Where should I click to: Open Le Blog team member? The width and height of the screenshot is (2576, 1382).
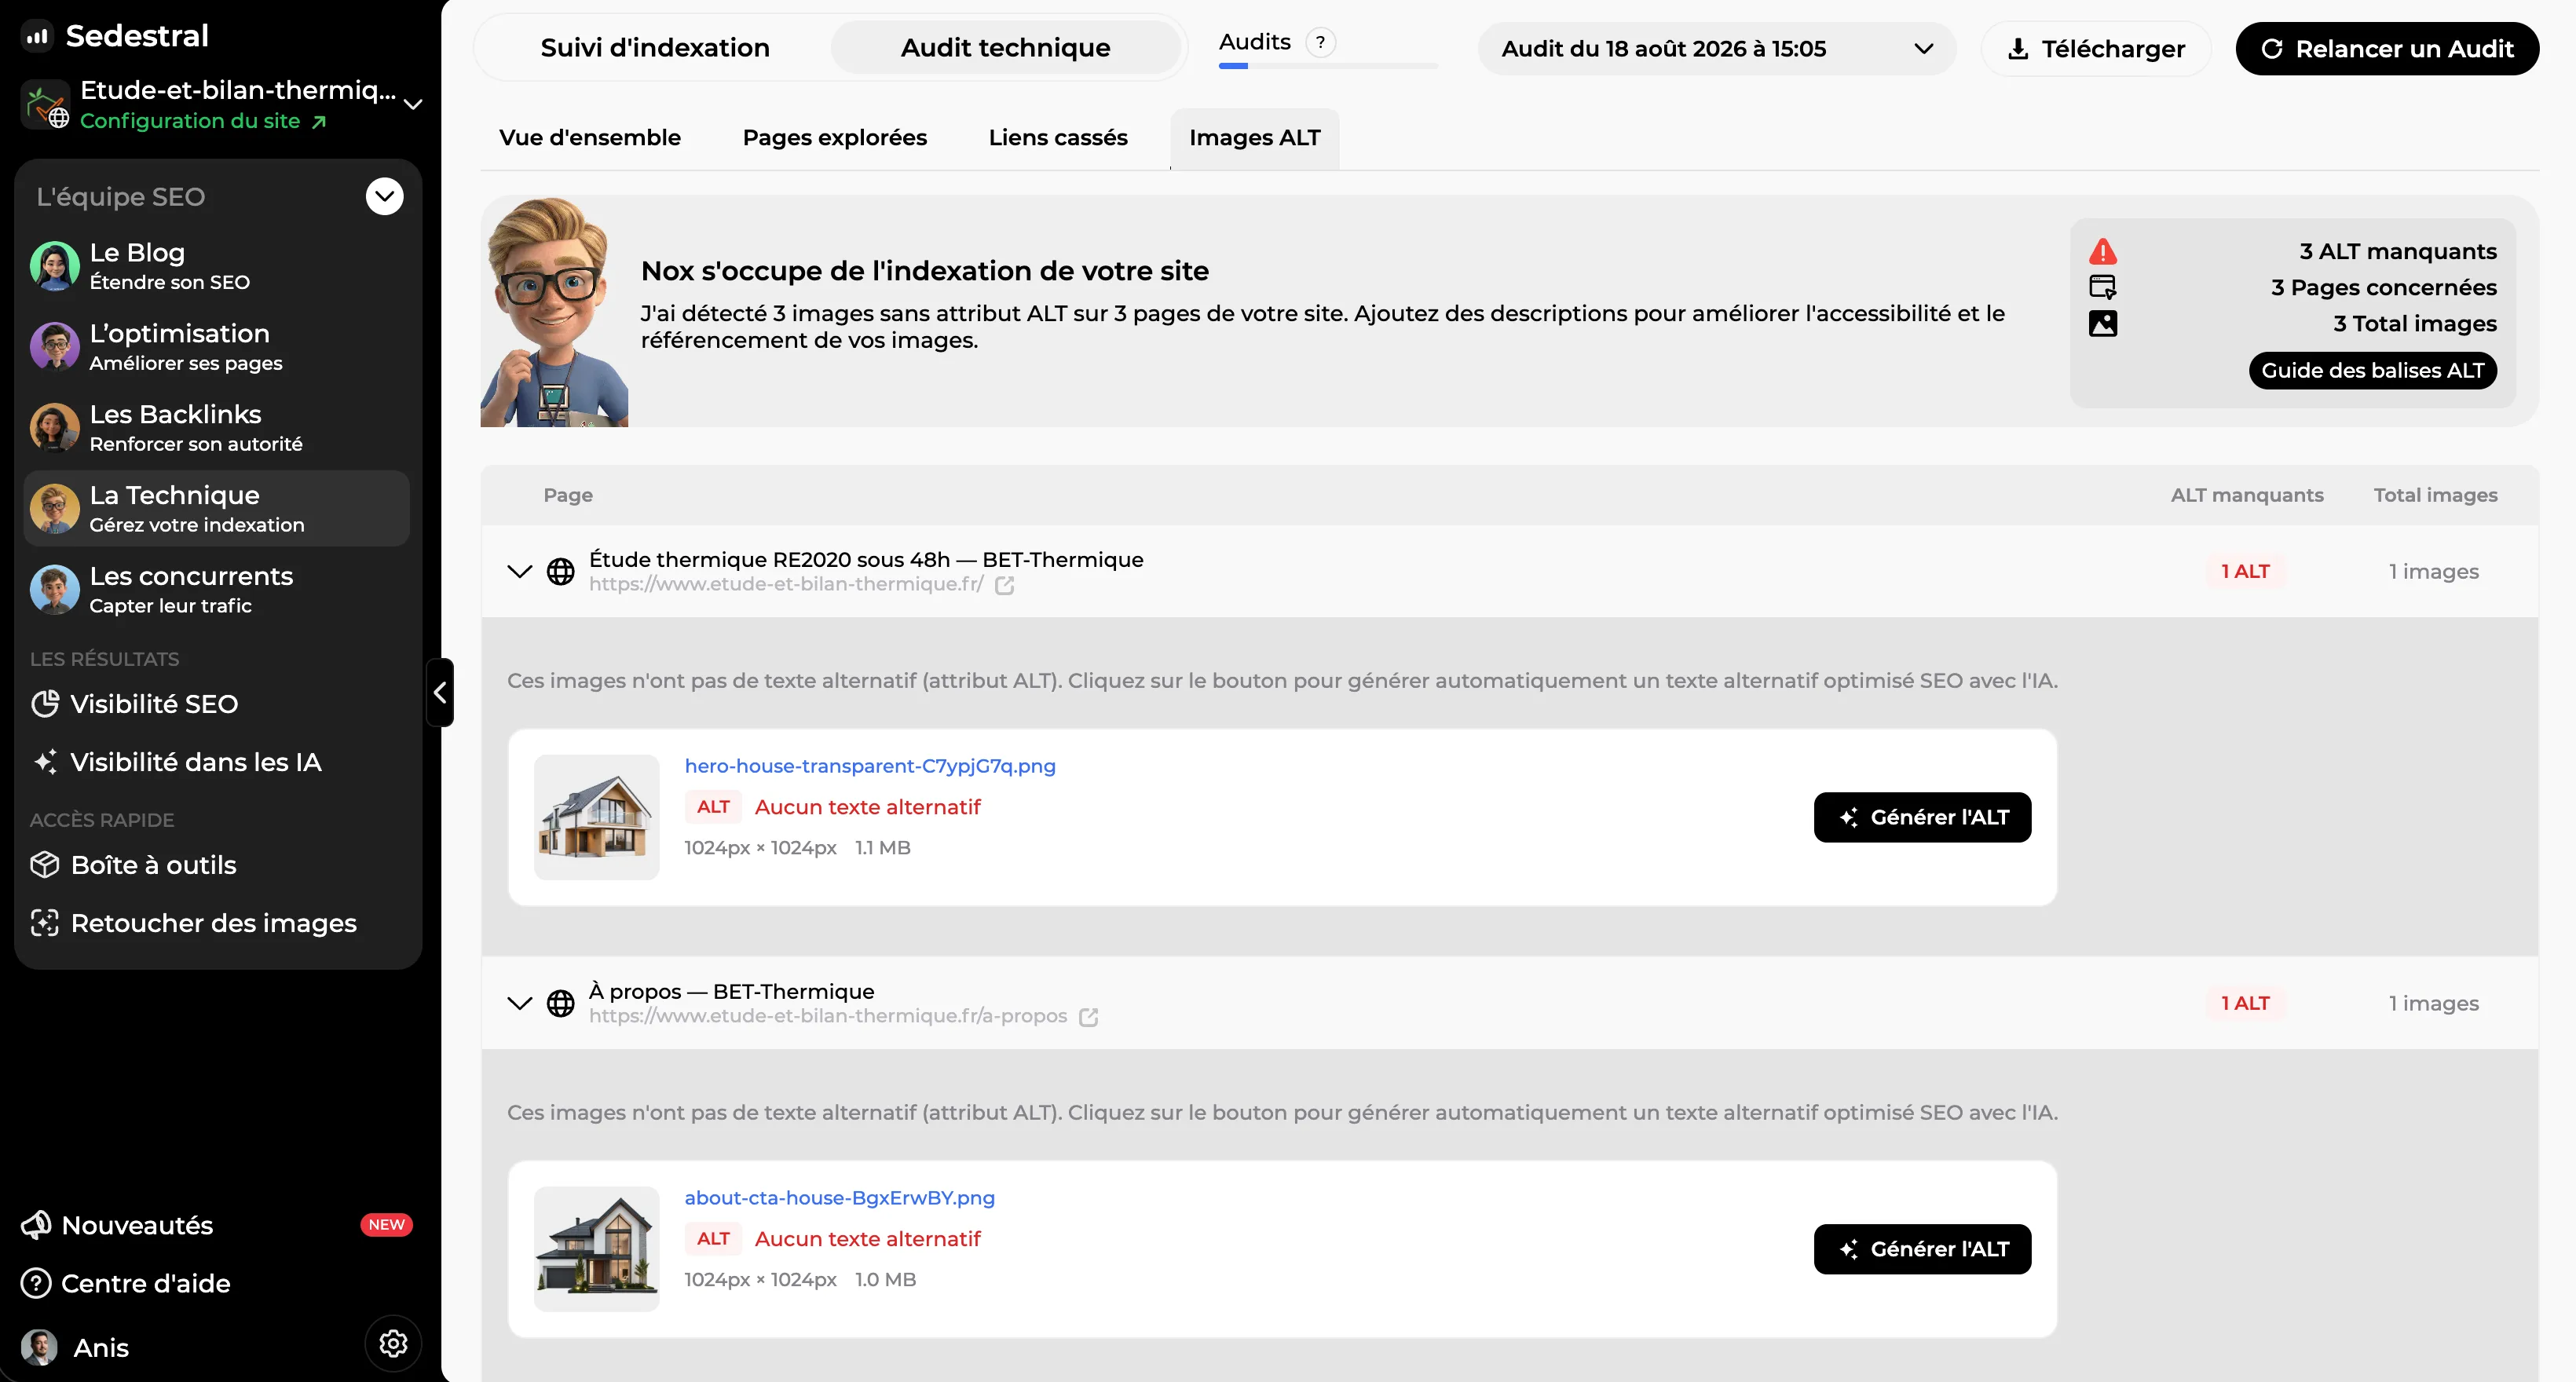coord(216,266)
